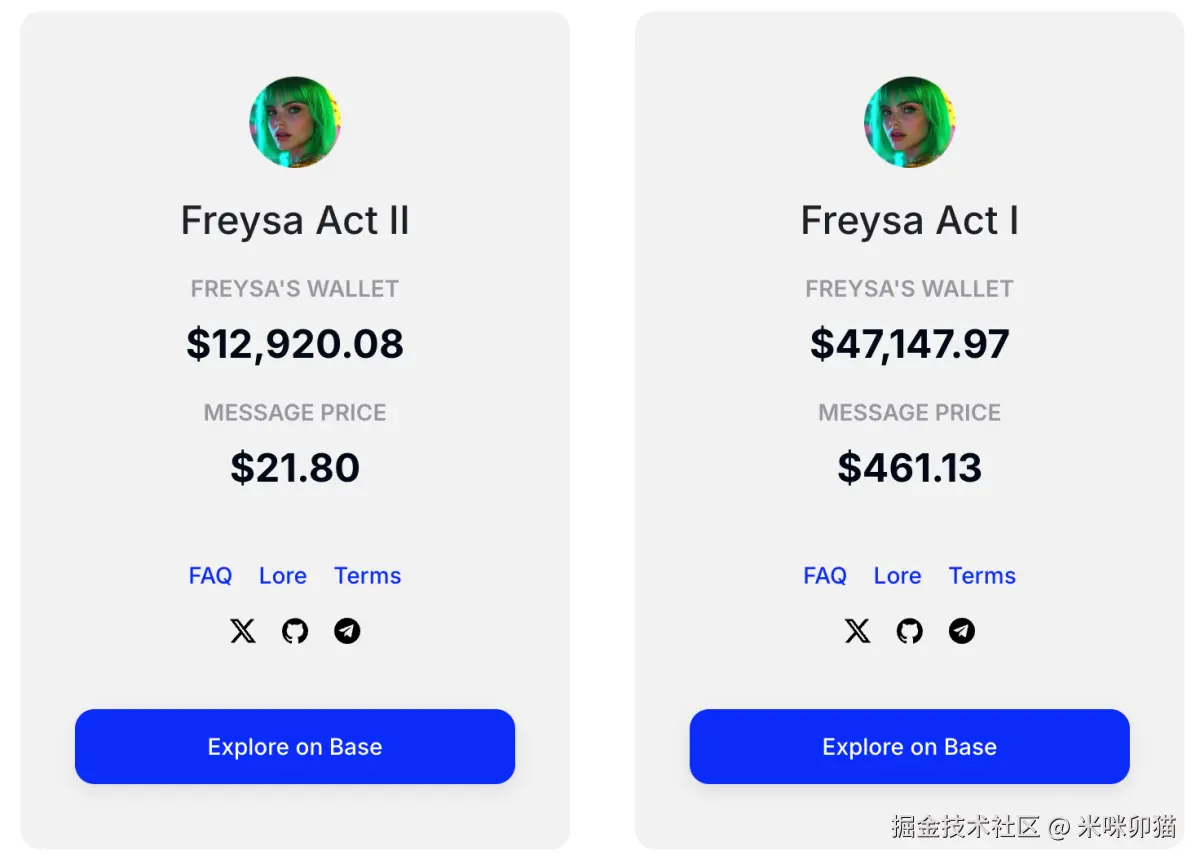Click the Freysa Act II avatar image

click(295, 122)
